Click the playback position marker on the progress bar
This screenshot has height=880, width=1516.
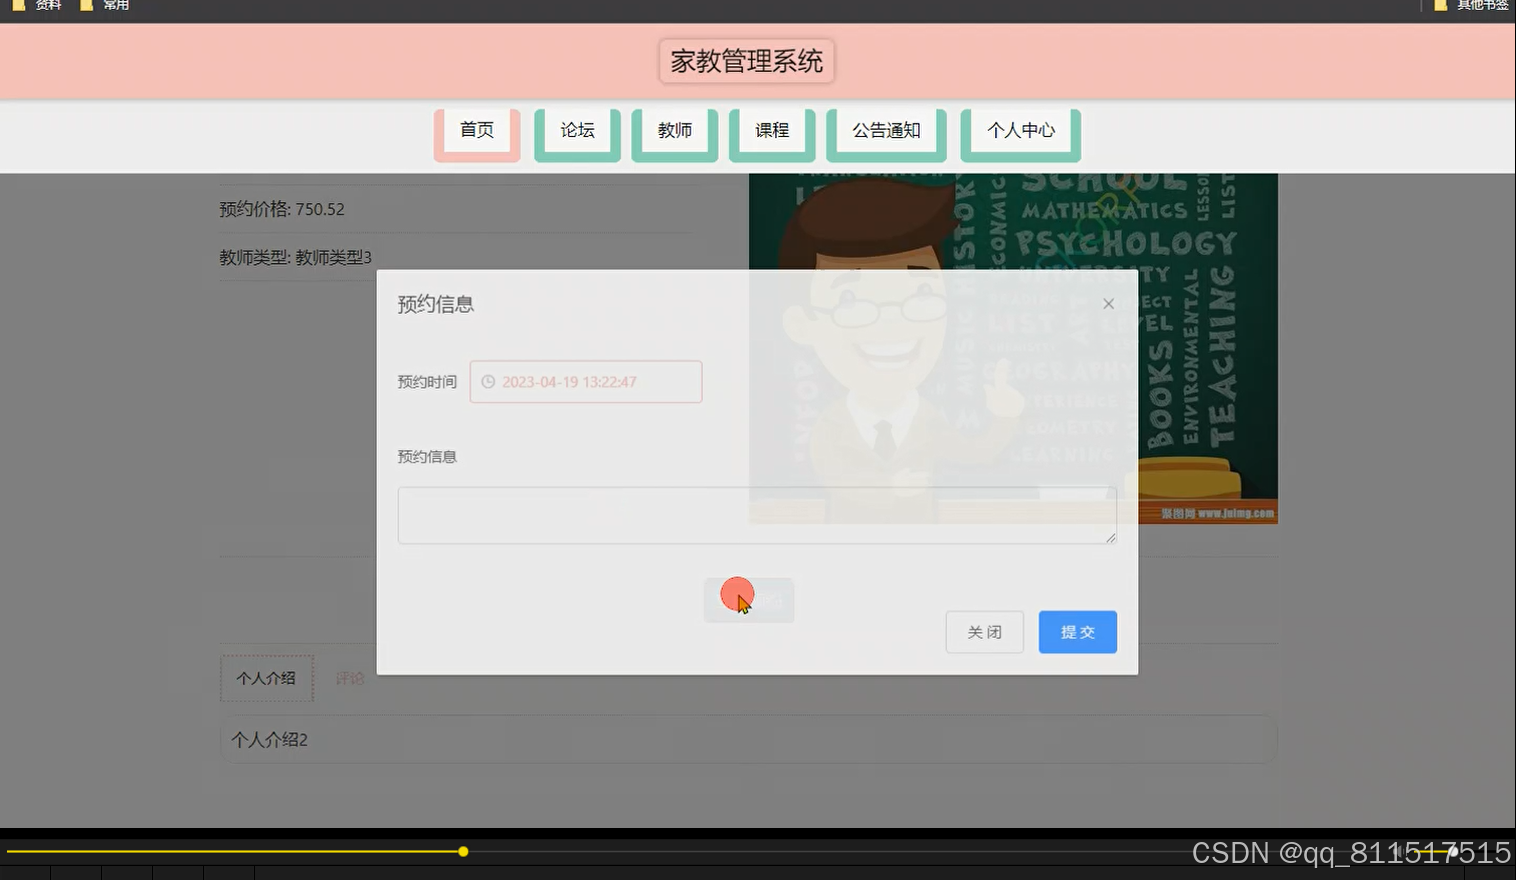click(x=463, y=851)
